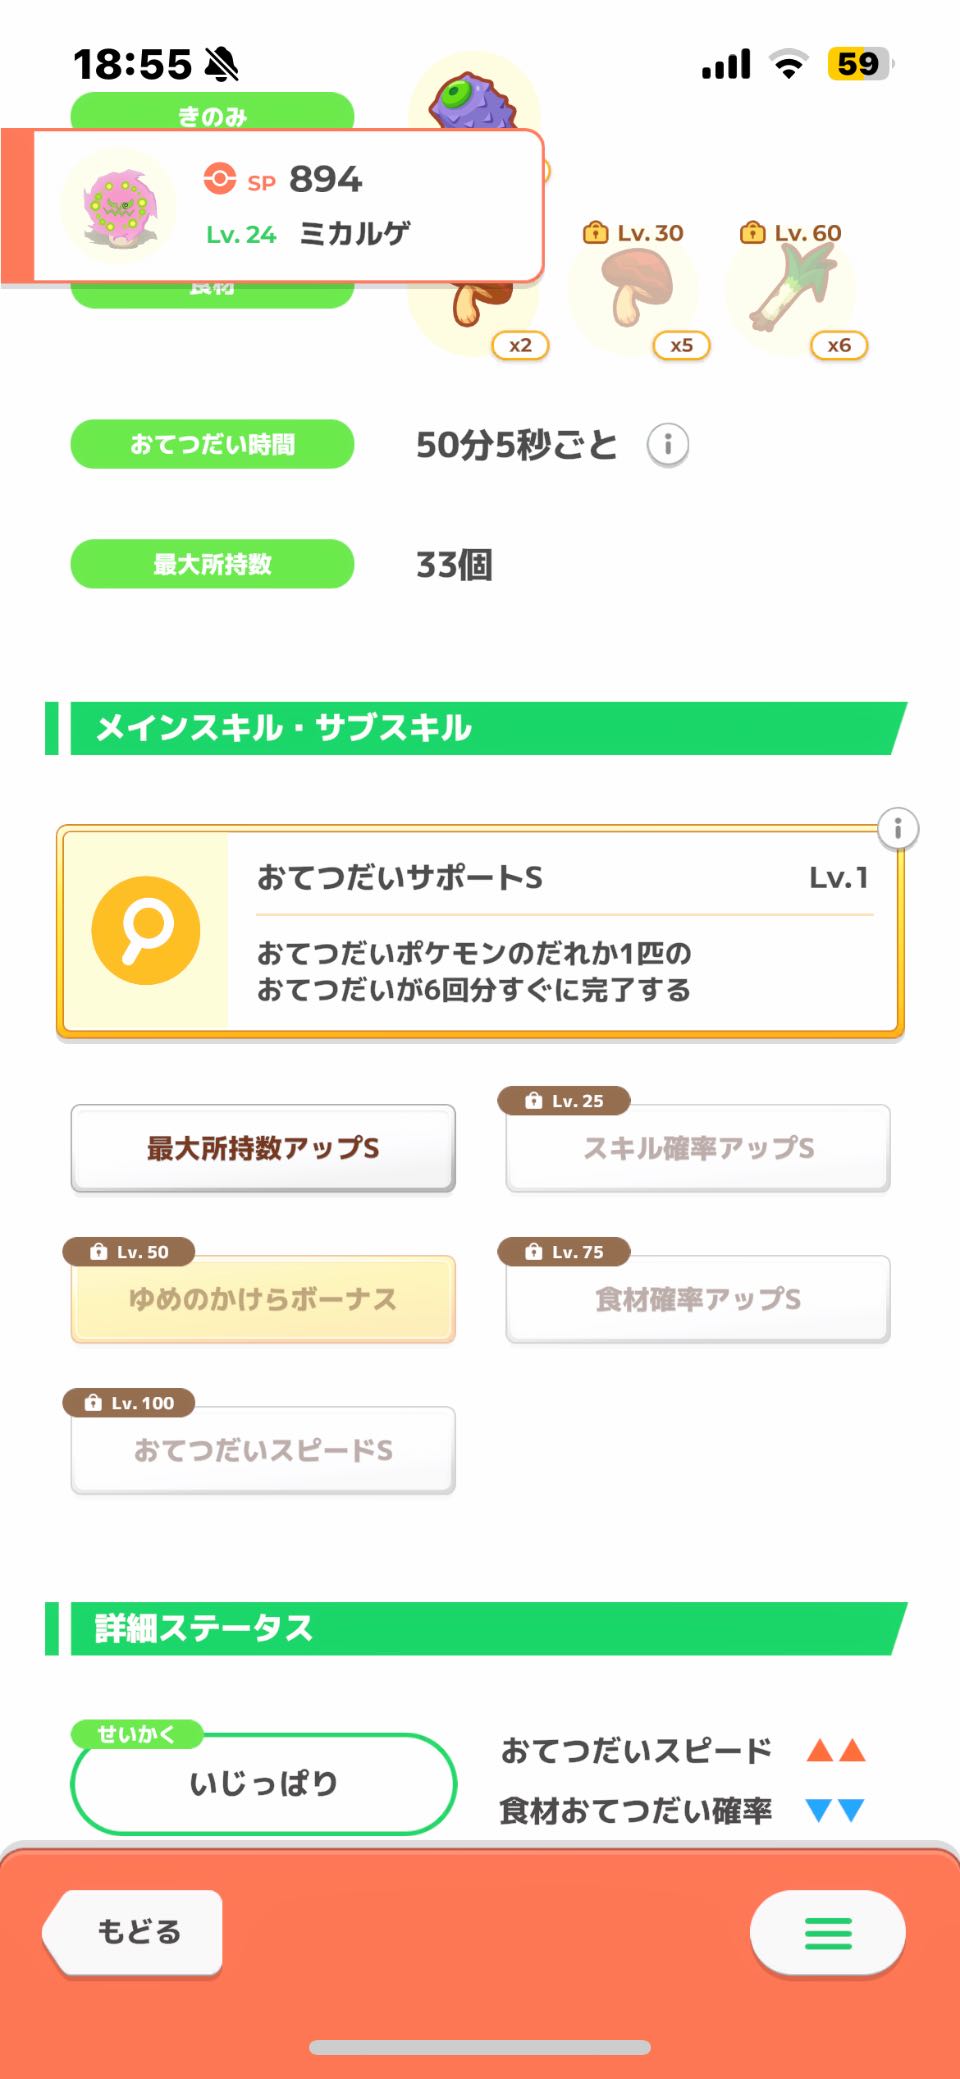Tap the magnifying glass skill icon
This screenshot has height=2079, width=960.
click(x=146, y=931)
